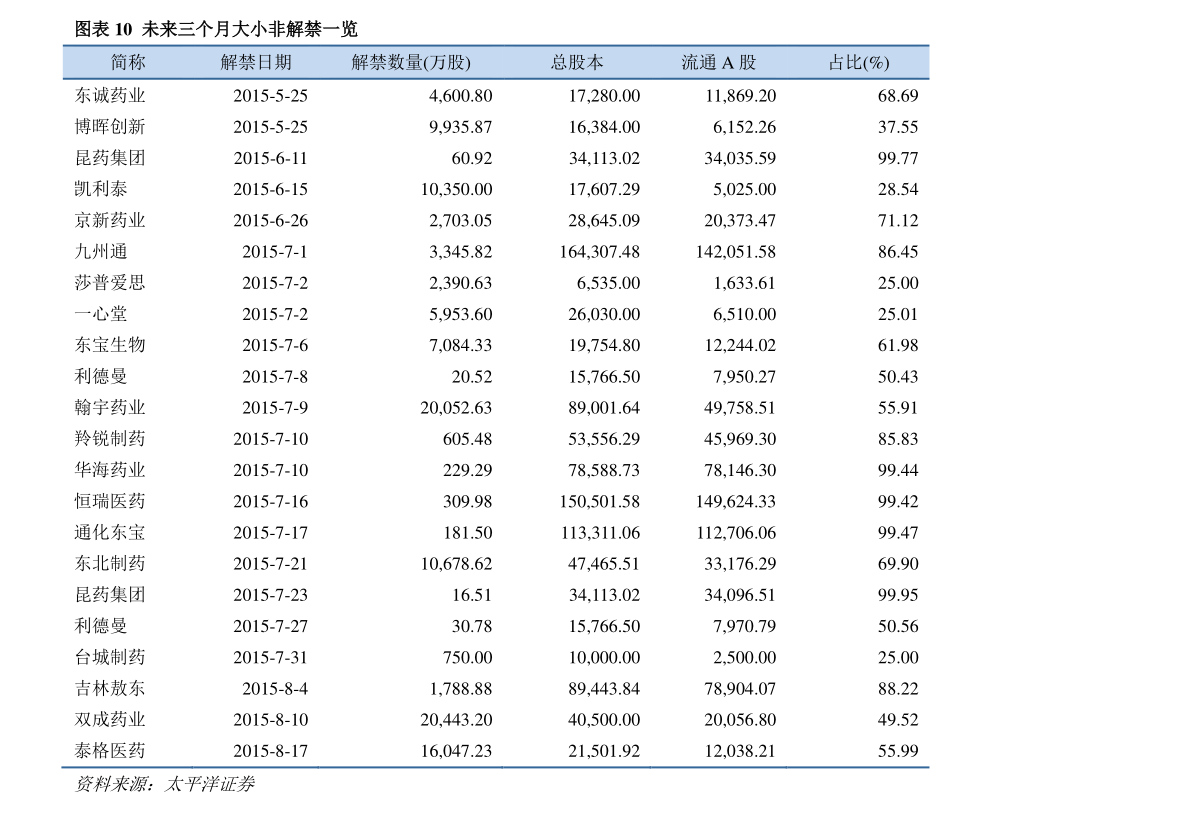Click the percentage value 88.22
The image size is (1191, 813).
click(898, 688)
